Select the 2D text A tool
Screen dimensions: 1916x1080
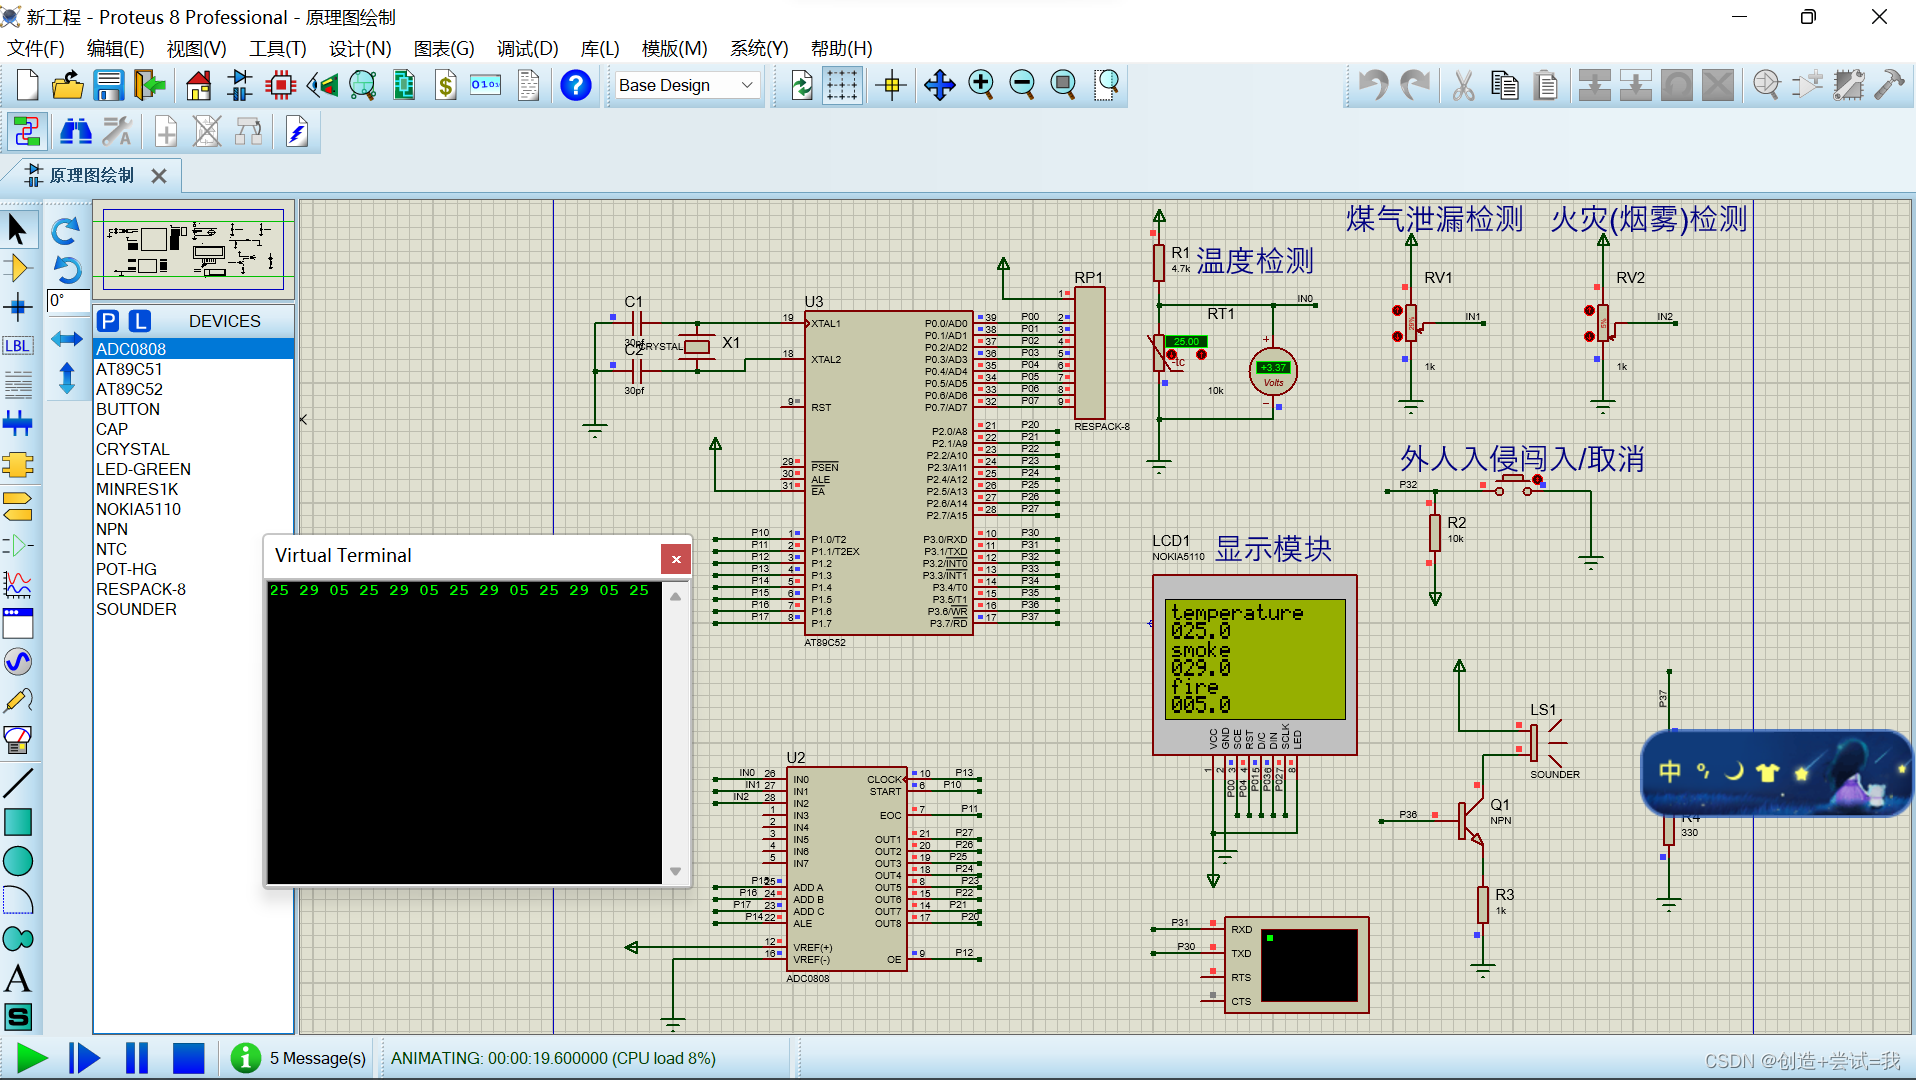18,978
